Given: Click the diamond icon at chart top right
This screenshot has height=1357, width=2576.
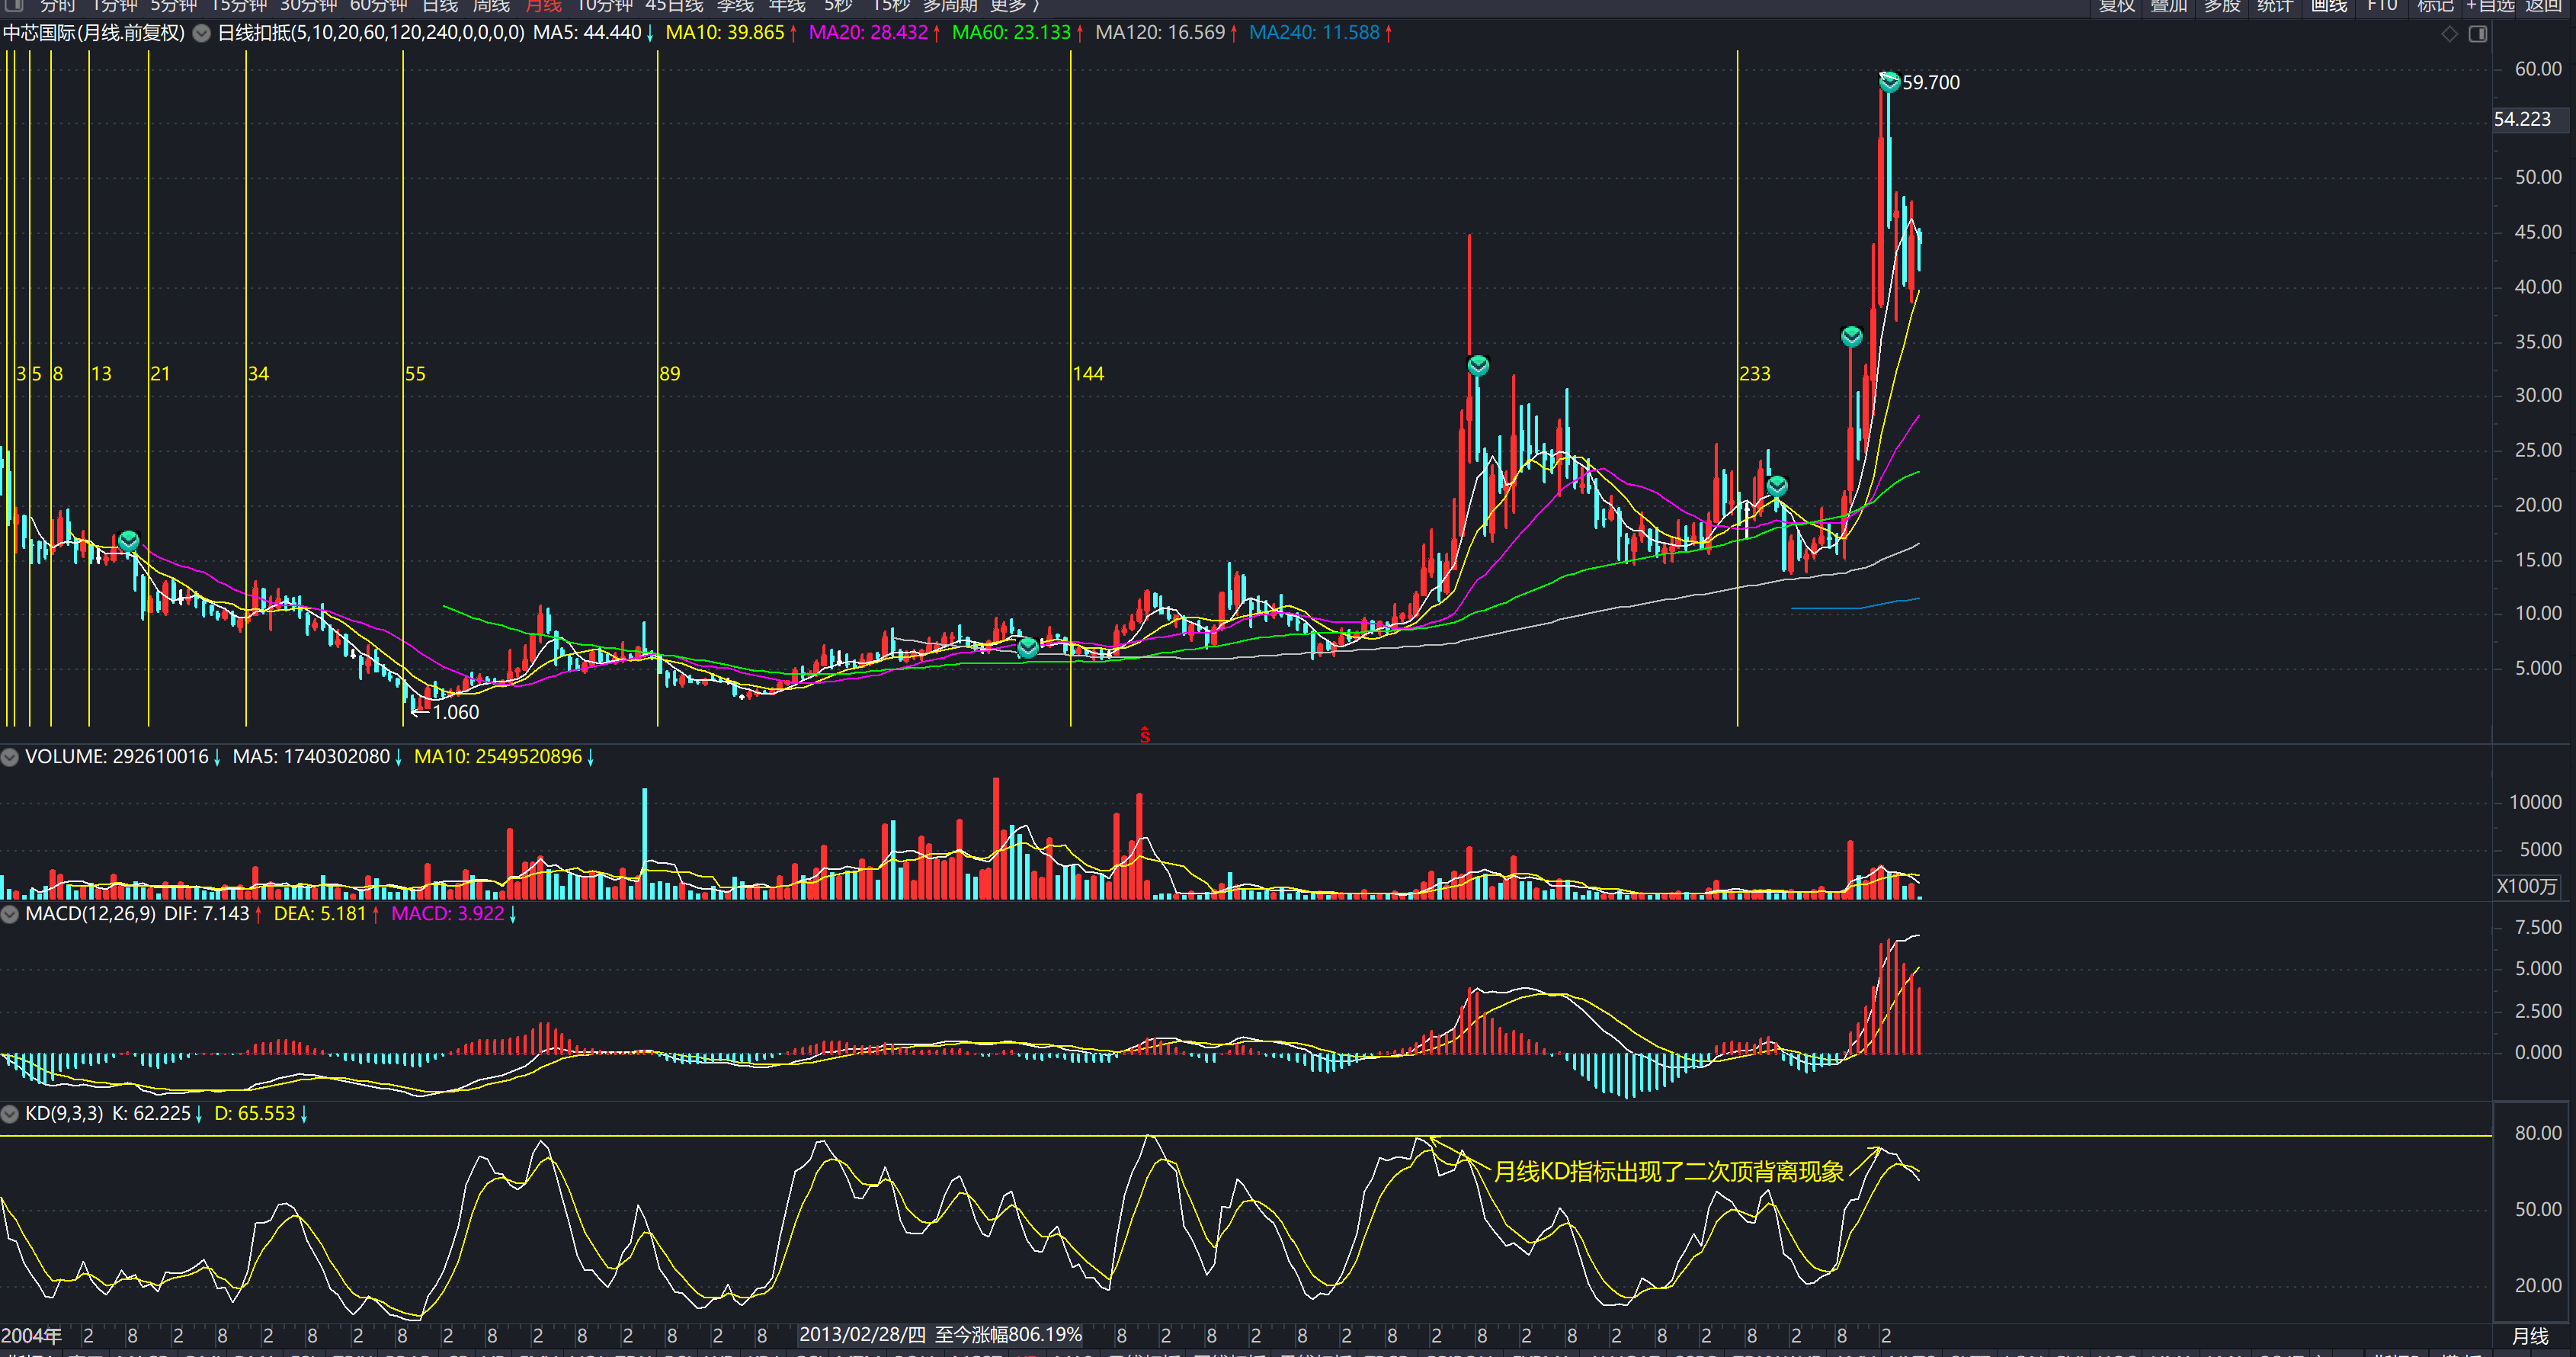Looking at the screenshot, I should point(2450,34).
